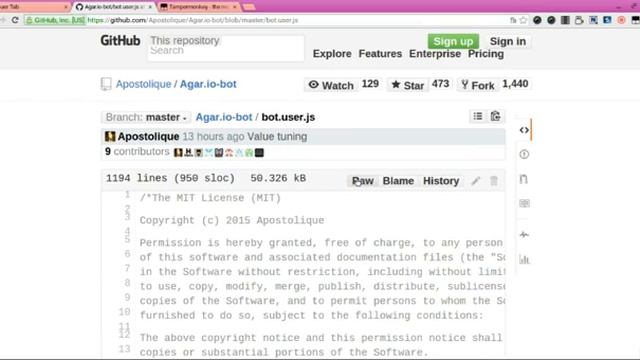
Task: Open the file History
Action: [x=441, y=181]
